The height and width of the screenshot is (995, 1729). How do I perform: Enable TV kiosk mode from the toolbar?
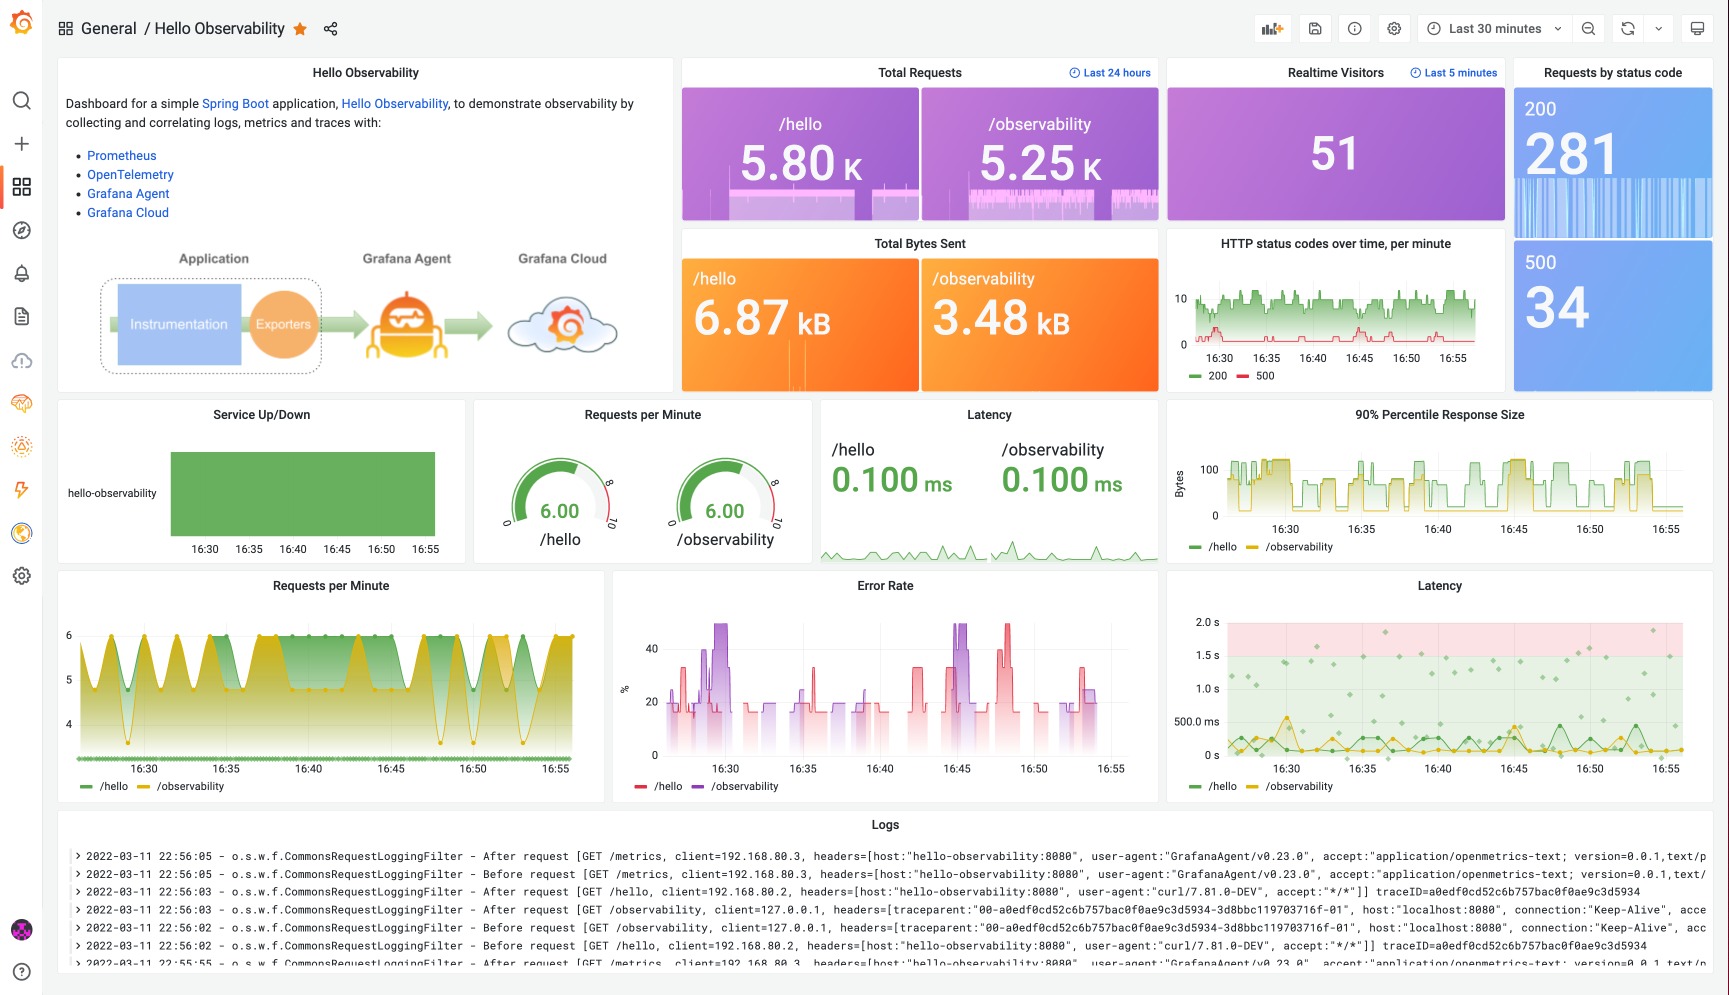point(1697,28)
